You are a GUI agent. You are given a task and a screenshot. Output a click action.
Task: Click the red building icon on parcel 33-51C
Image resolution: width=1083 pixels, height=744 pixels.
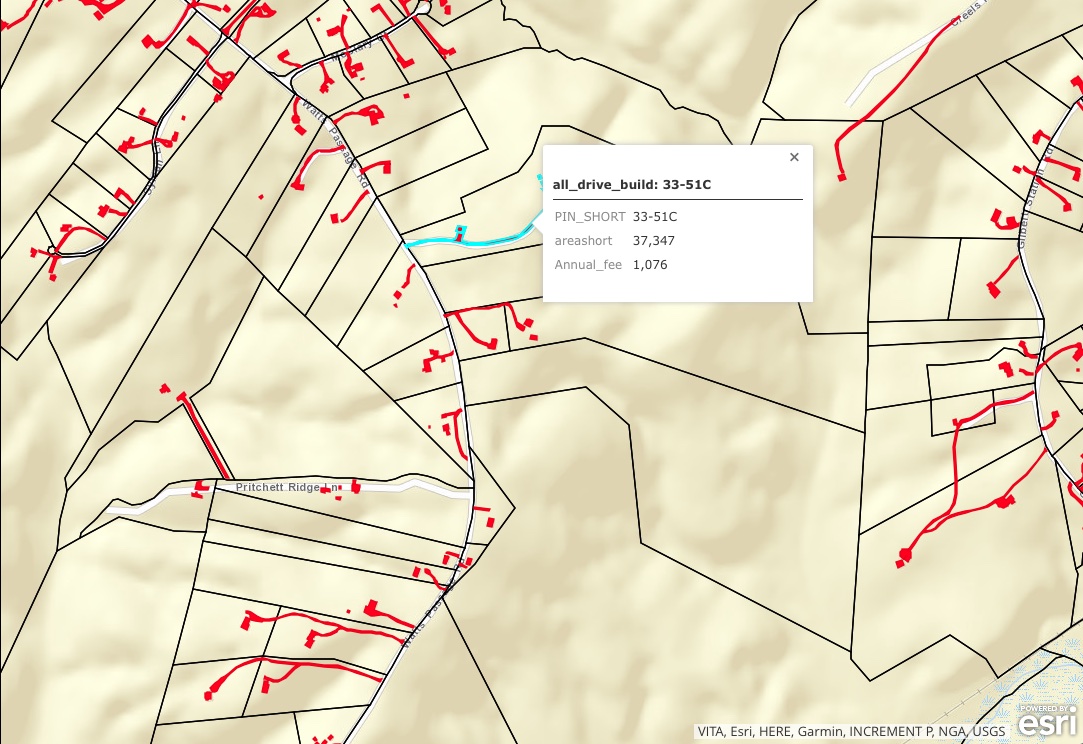pyautogui.click(x=459, y=232)
